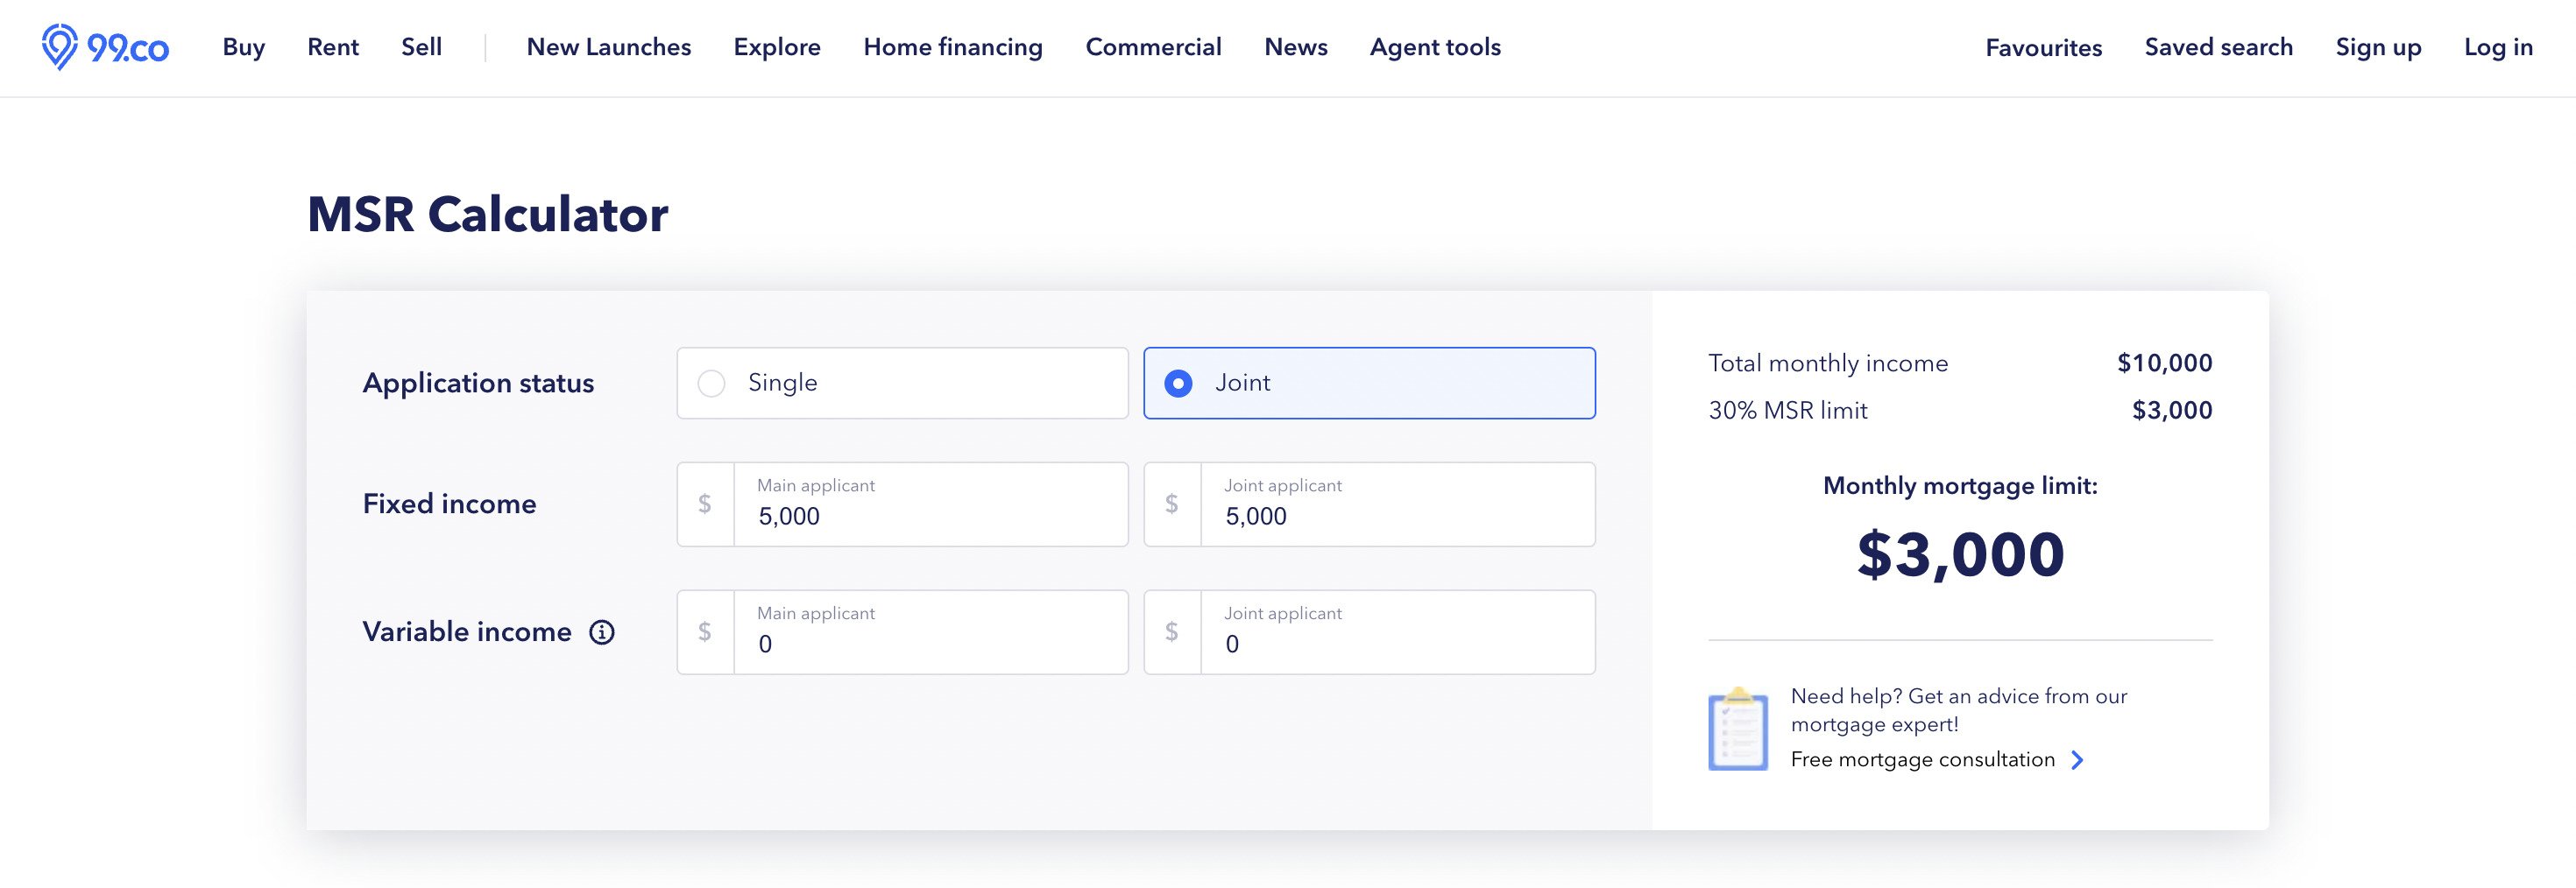Click the Need help mortgage expert text
The image size is (2576, 888).
1958,710
